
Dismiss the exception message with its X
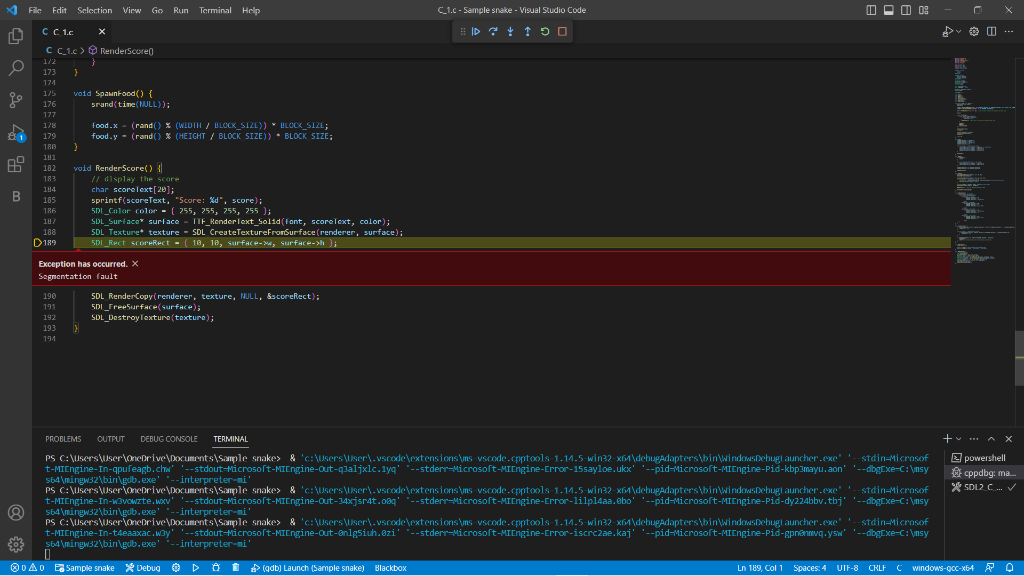(x=135, y=263)
